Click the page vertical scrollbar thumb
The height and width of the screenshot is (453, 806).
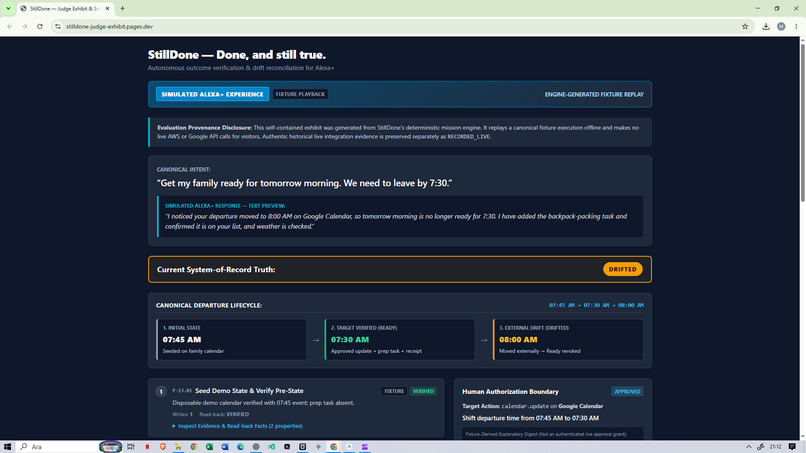click(802, 123)
